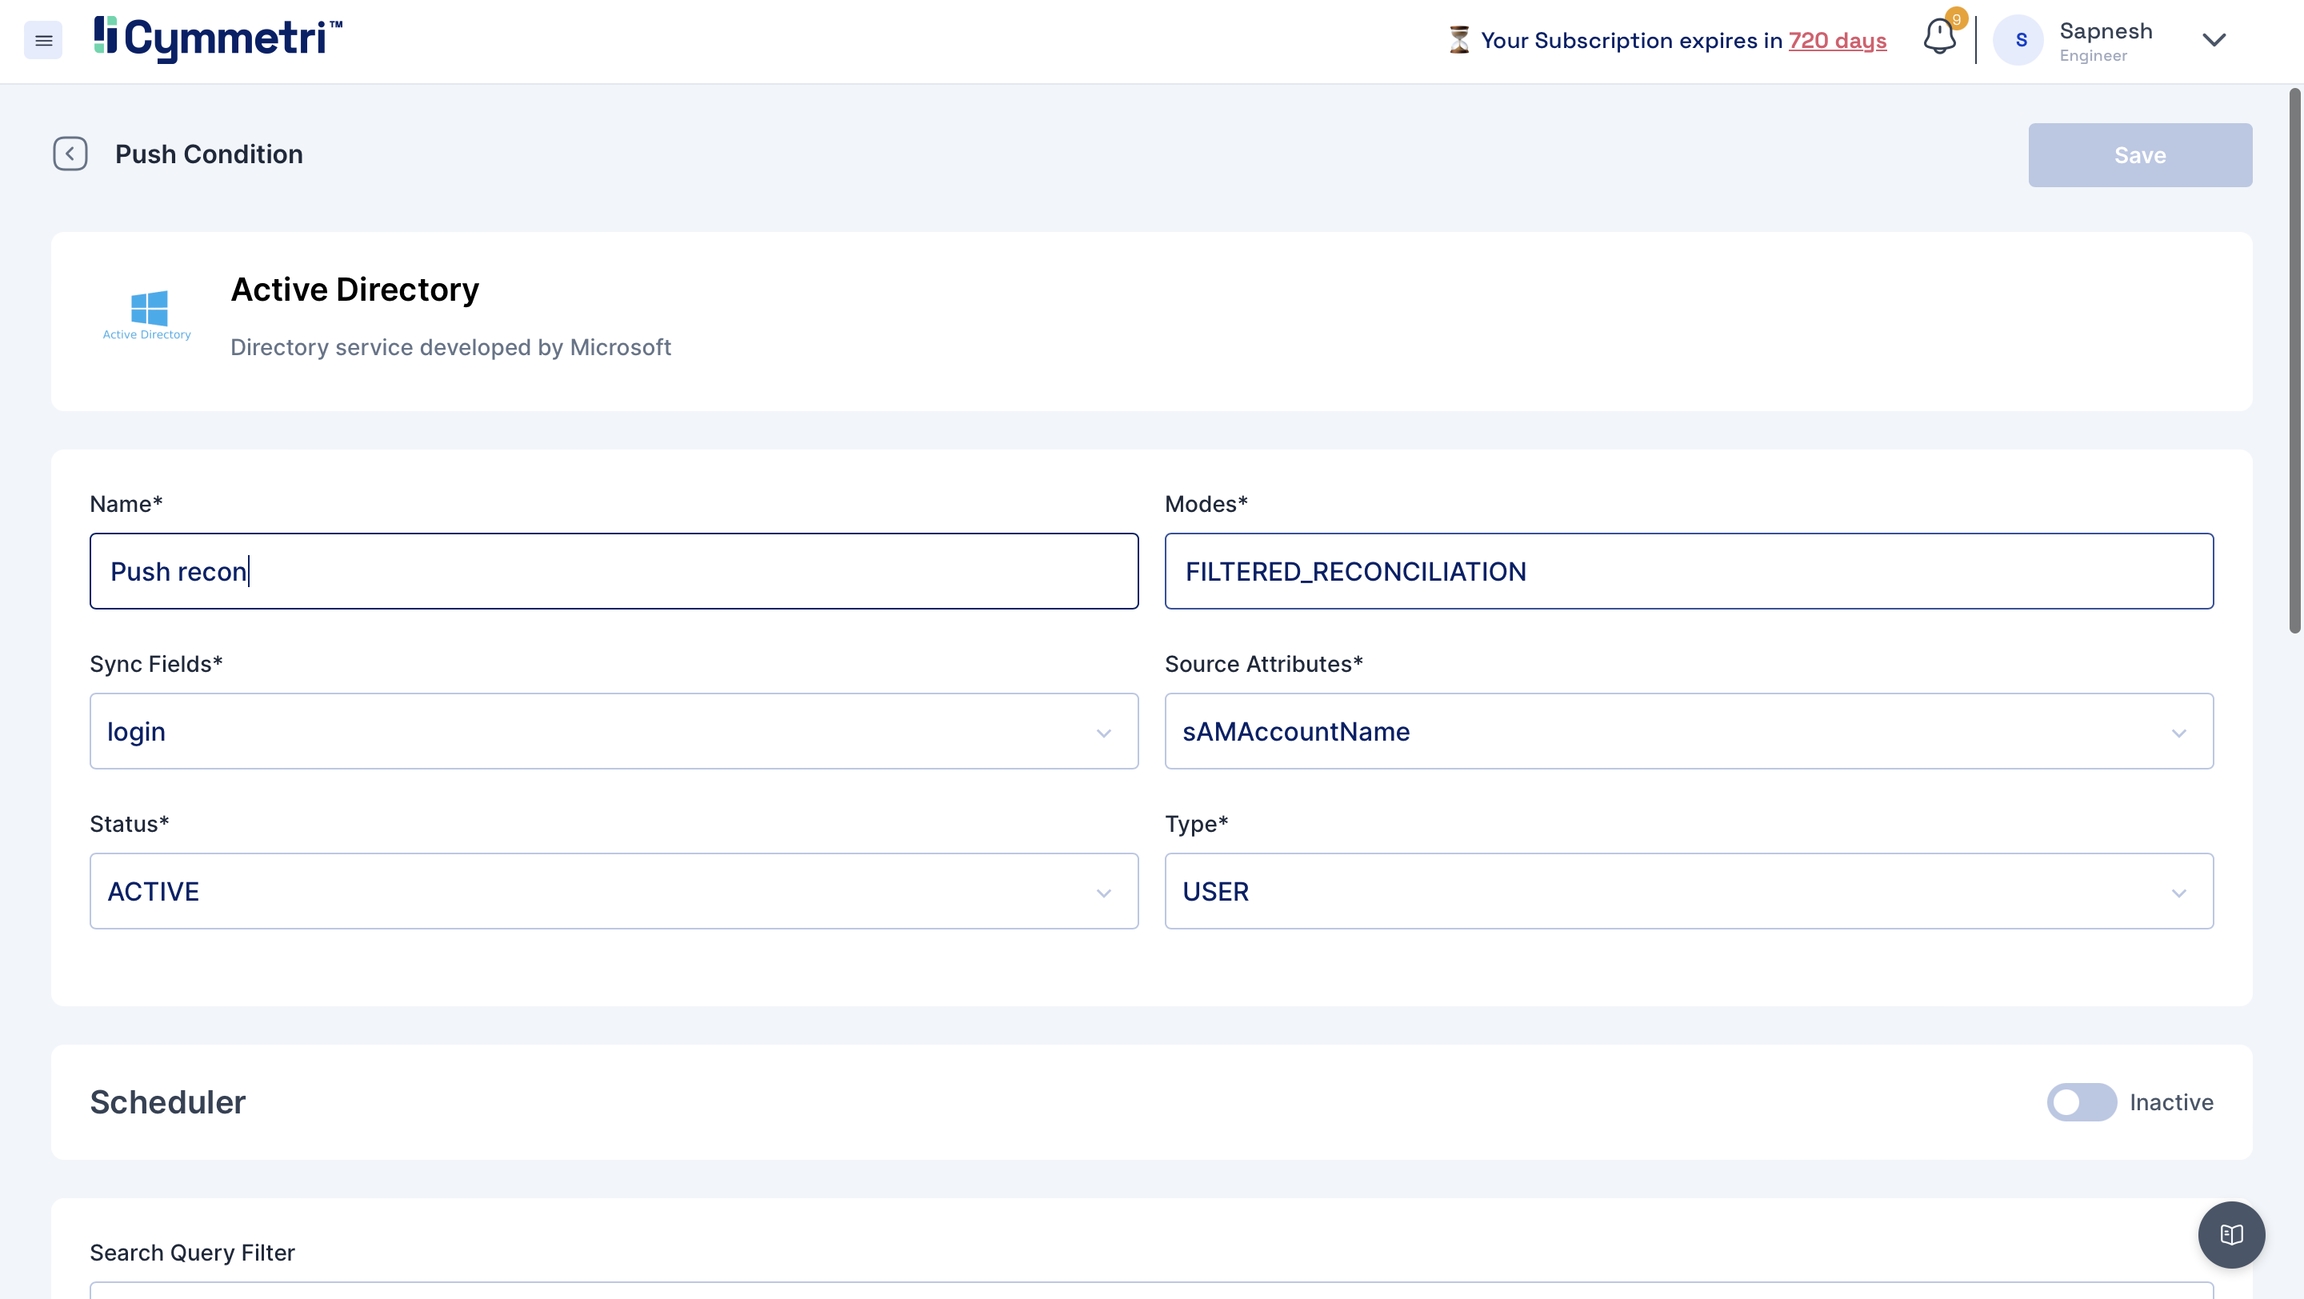
Task: Click the Search Query Filter field
Action: click(1150, 1290)
